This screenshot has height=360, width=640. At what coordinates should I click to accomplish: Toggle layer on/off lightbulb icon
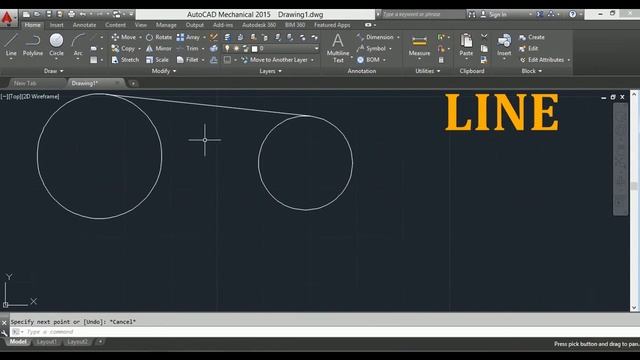(x=227, y=49)
